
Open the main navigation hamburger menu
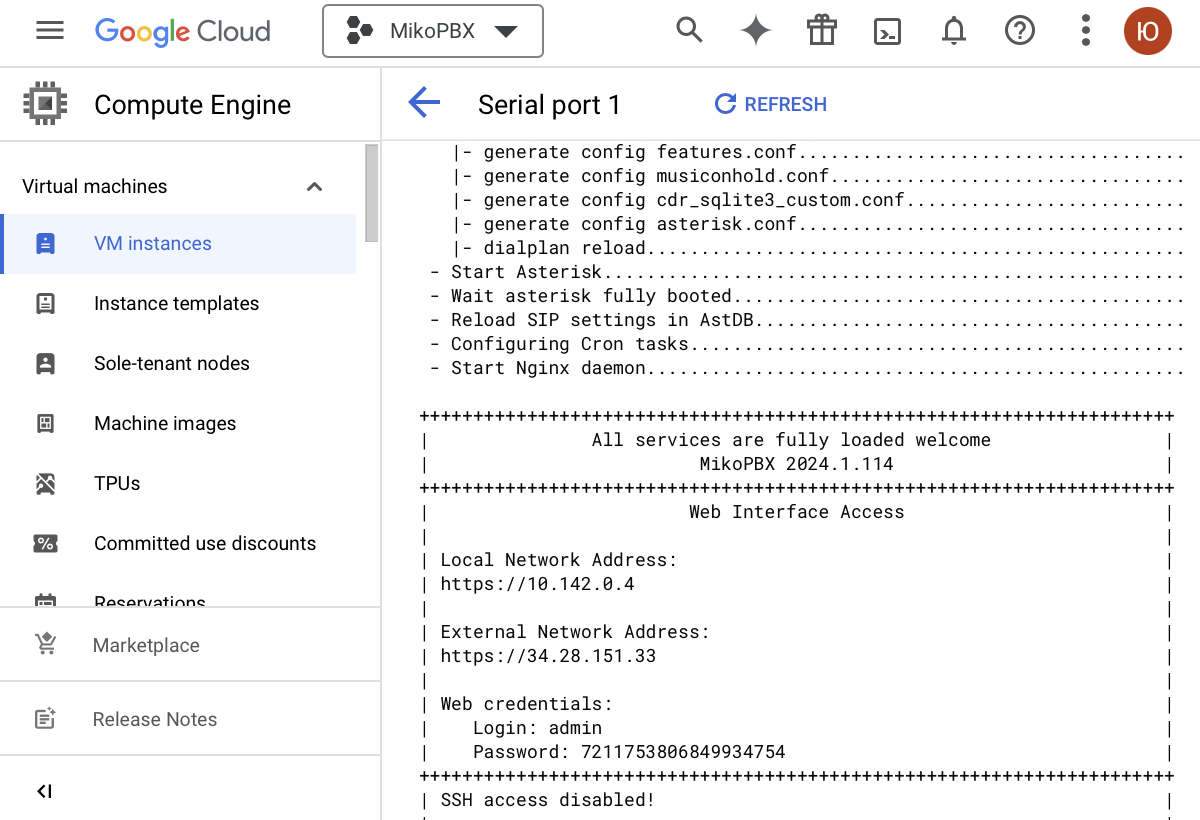(50, 31)
